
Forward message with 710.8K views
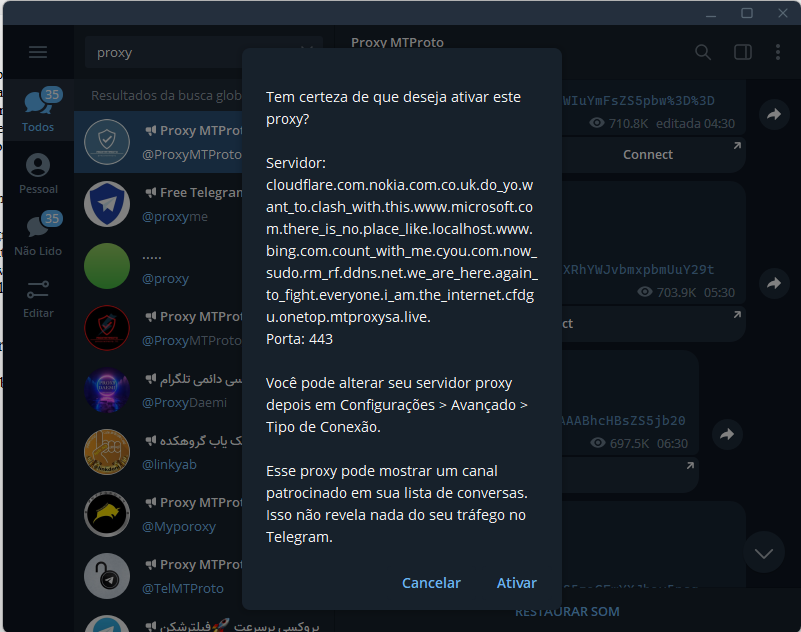pos(774,114)
